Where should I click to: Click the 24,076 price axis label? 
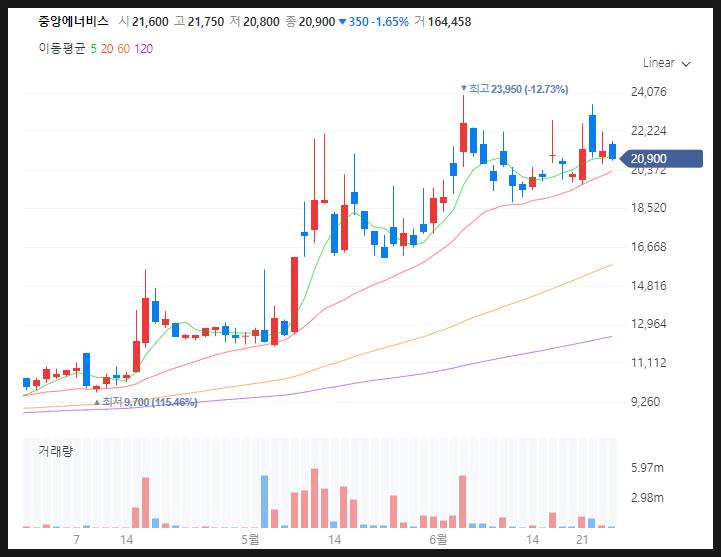648,92
